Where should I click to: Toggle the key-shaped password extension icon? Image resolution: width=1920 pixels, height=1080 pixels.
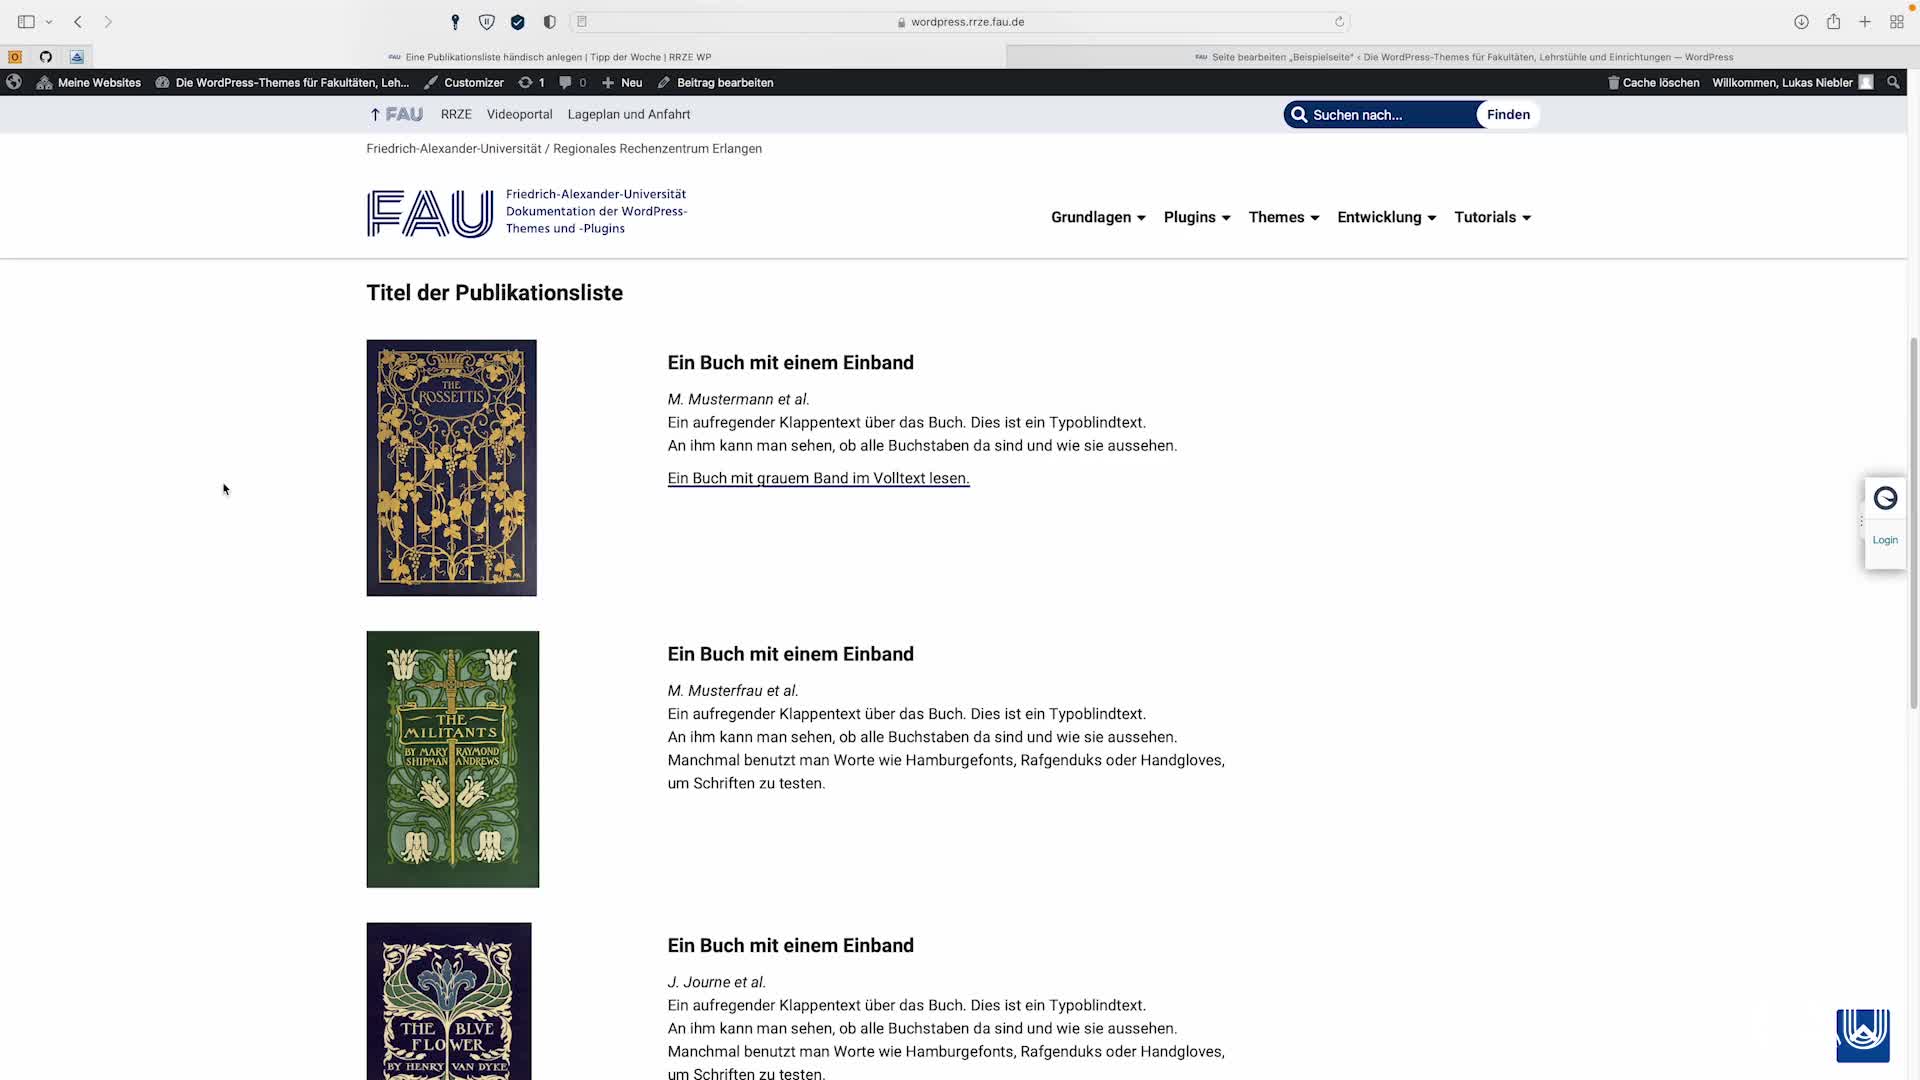click(x=455, y=21)
